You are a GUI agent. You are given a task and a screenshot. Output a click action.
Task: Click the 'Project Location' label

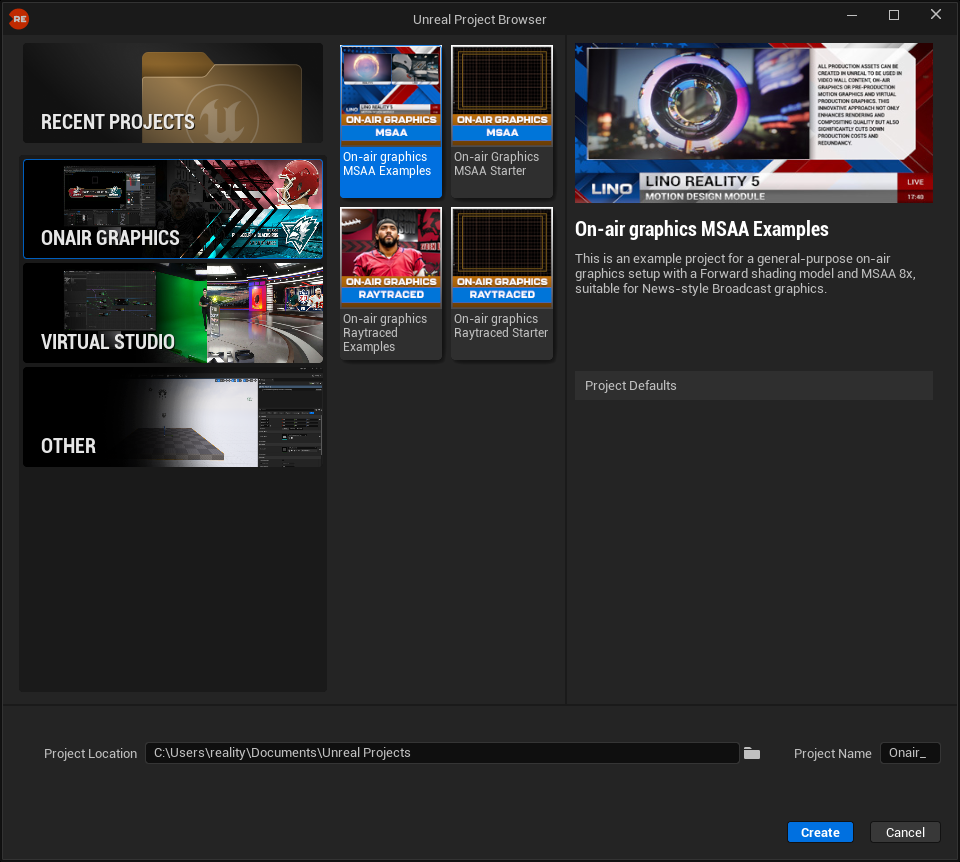coord(91,754)
